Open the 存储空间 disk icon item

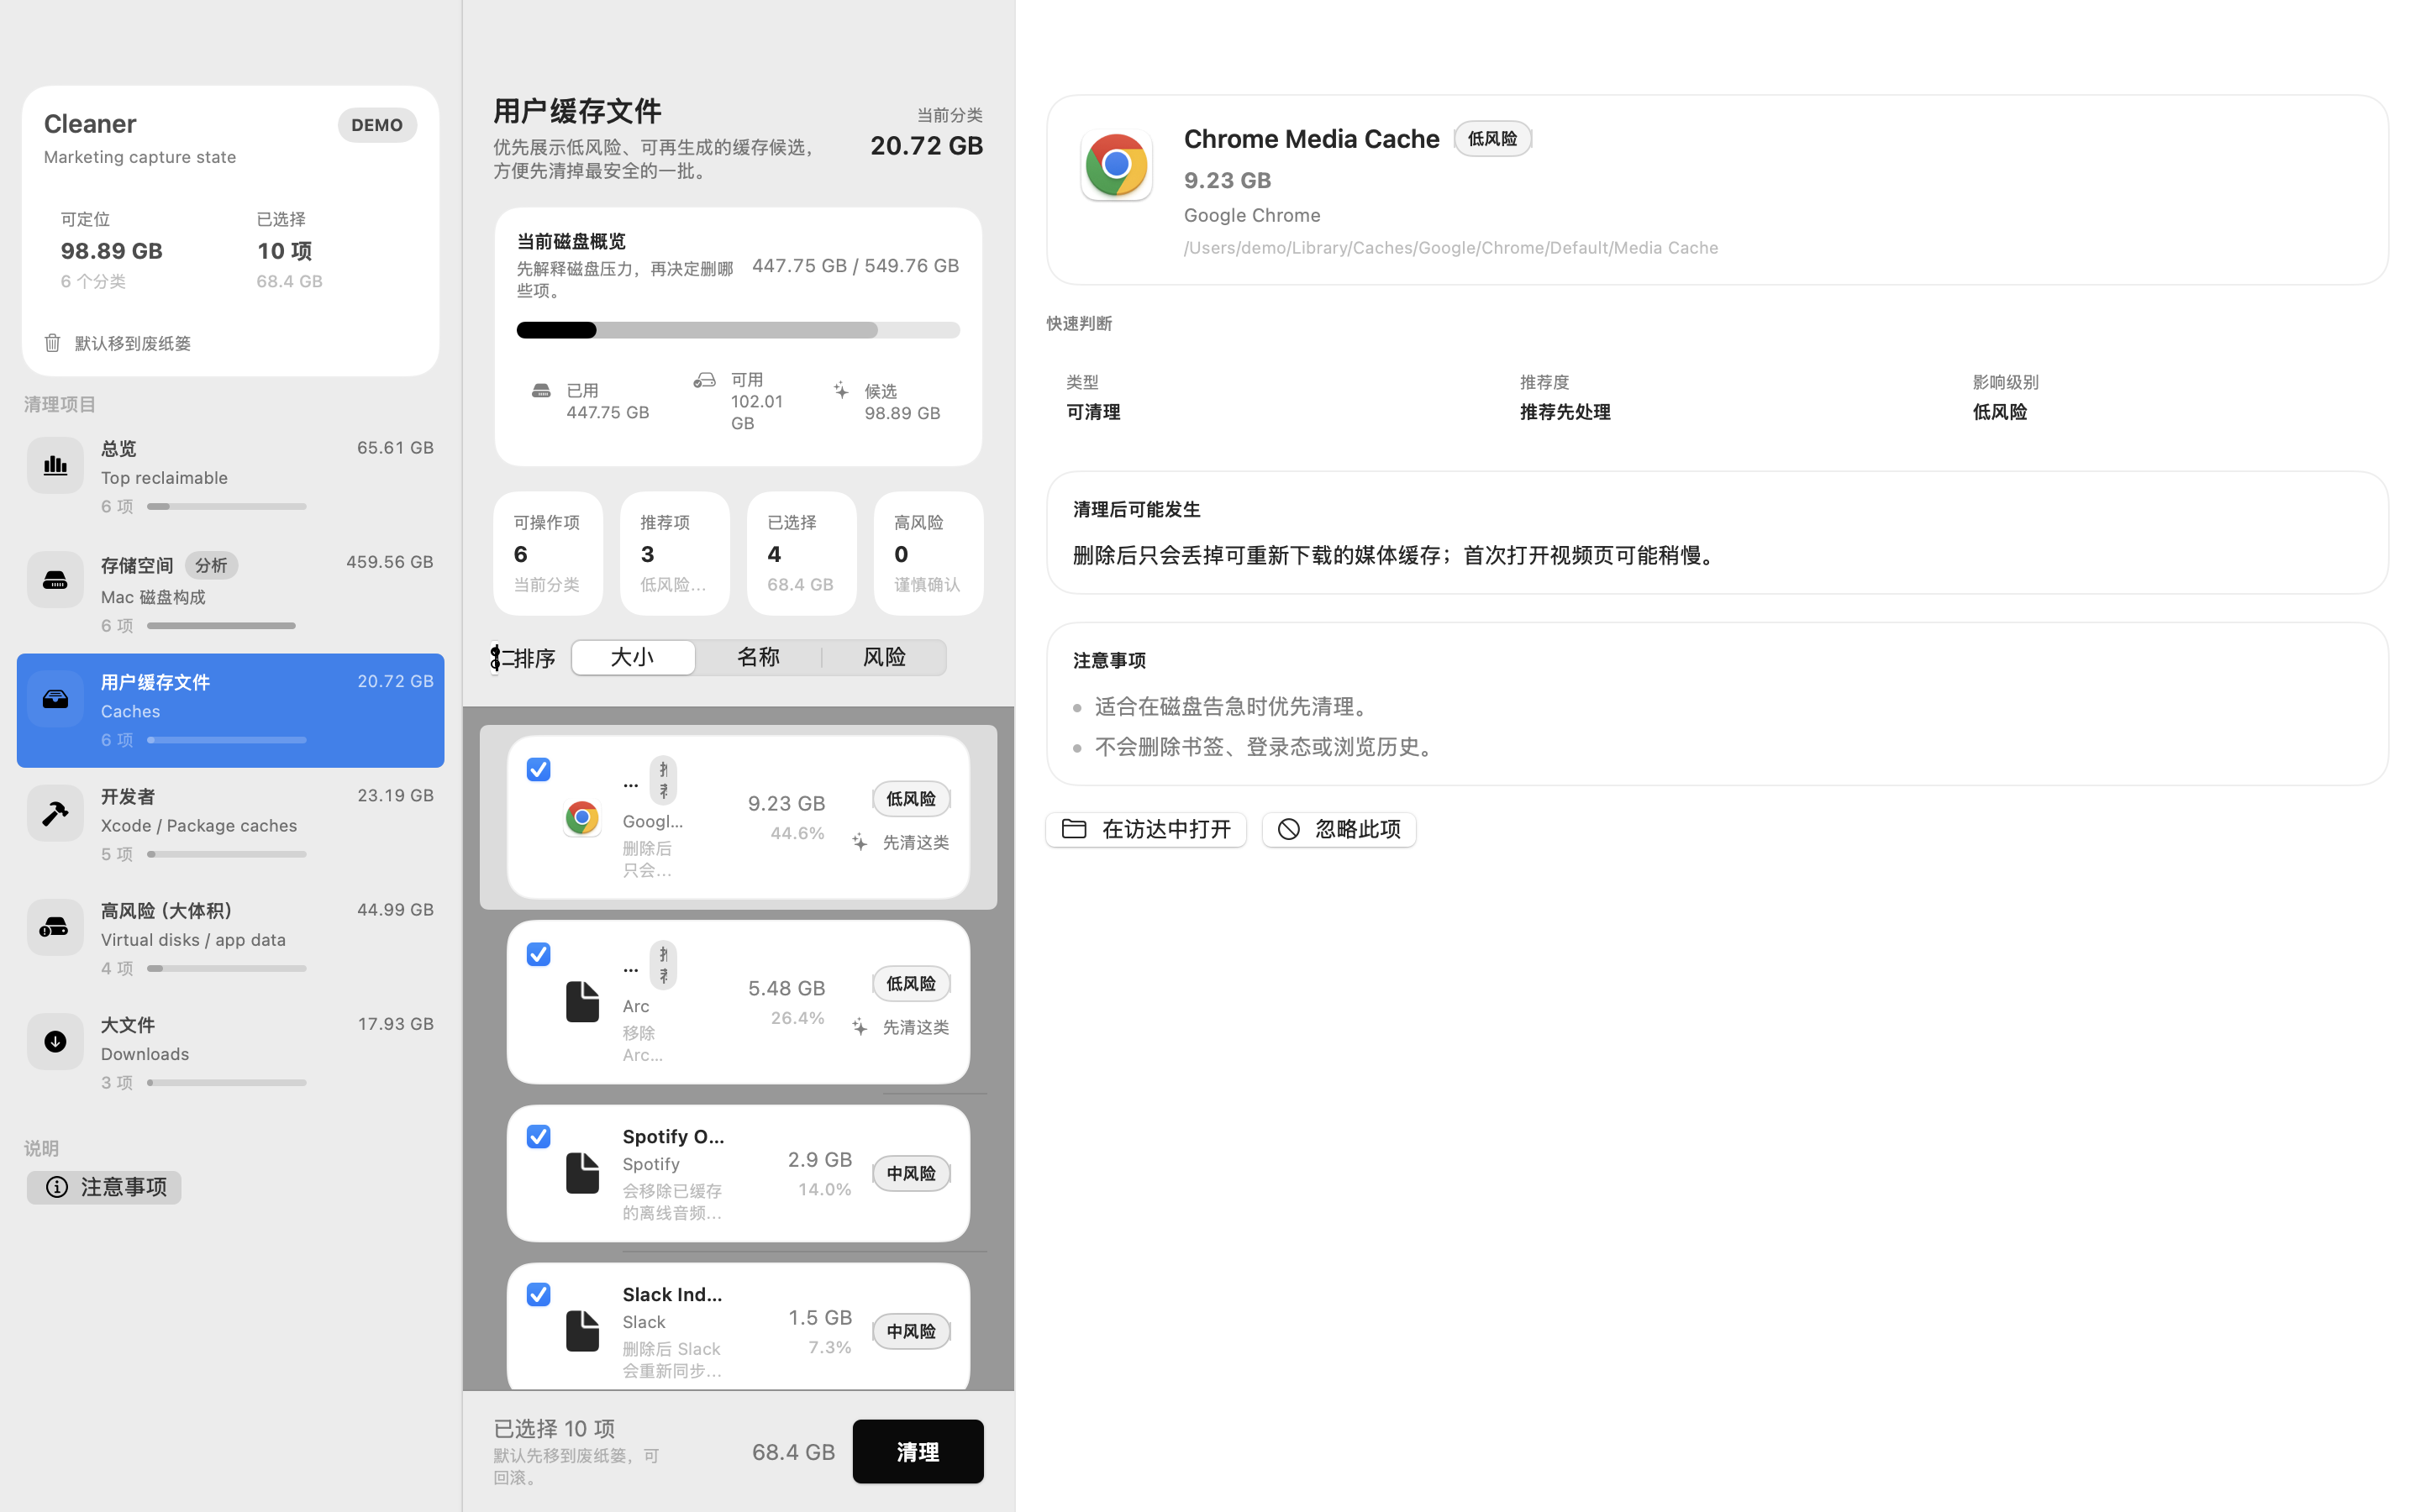coord(55,580)
